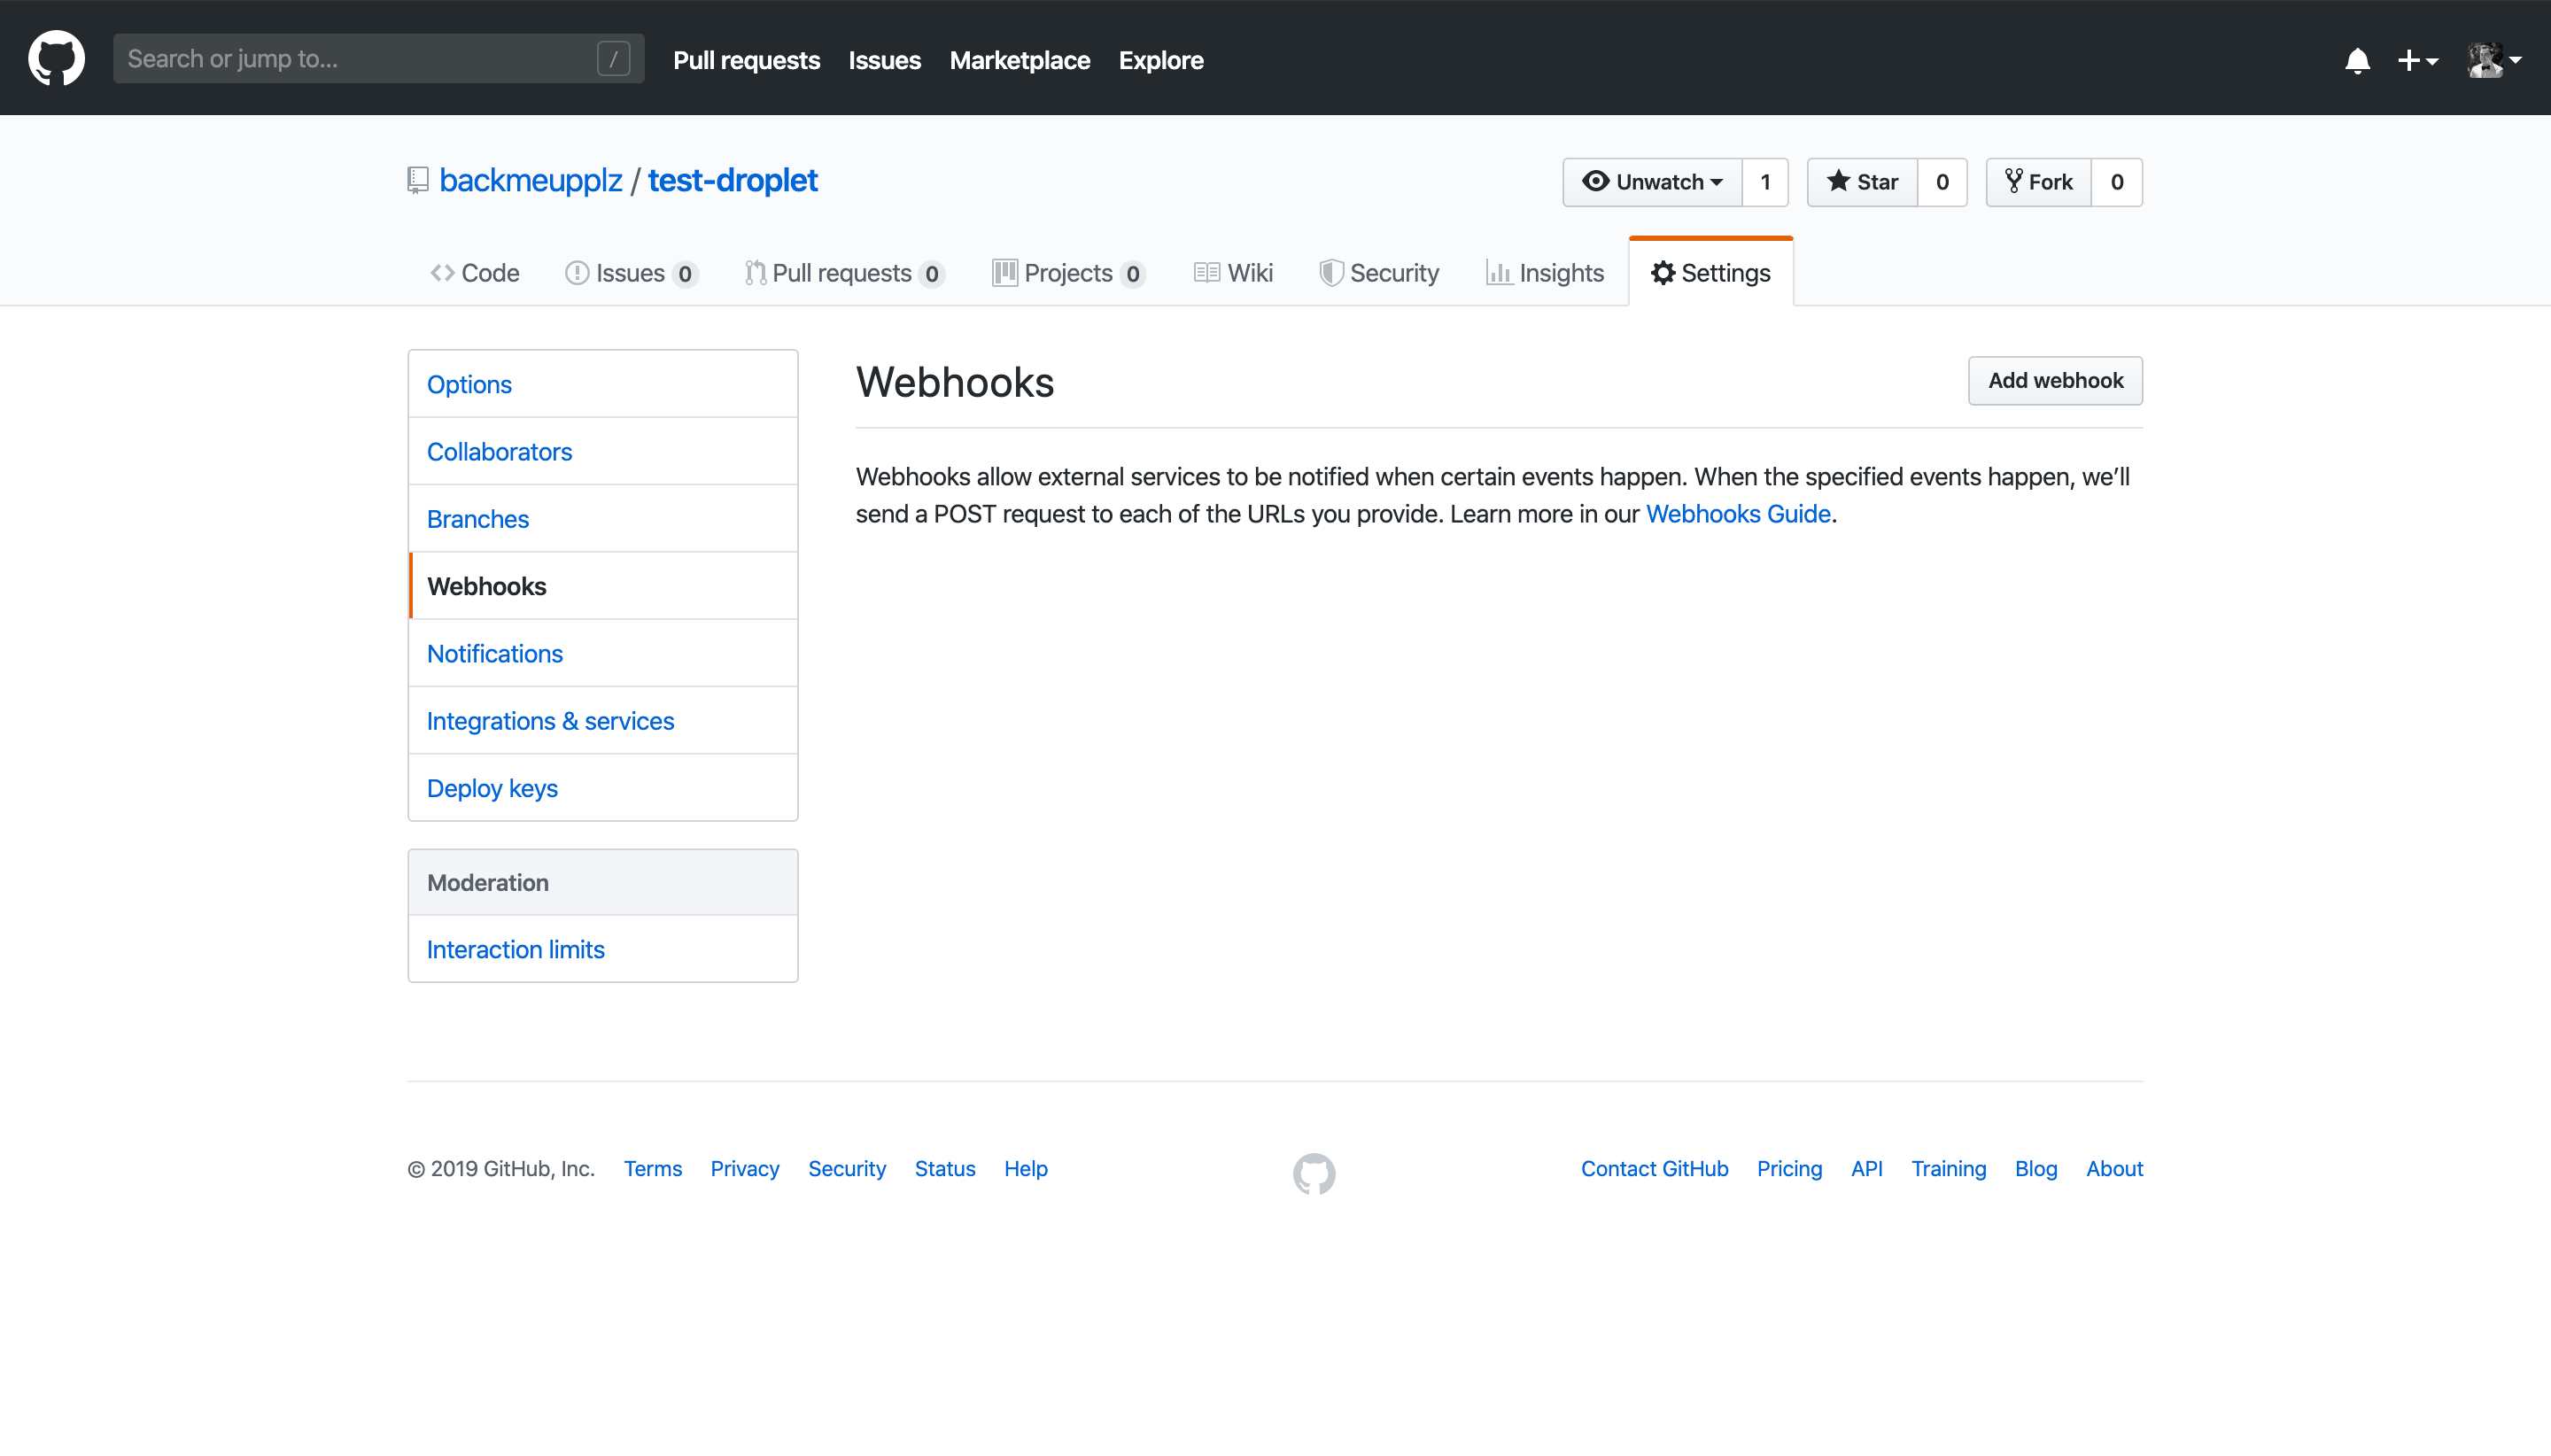Viewport: 2551px width, 1456px height.
Task: Click the repository book icon
Action: point(418,180)
